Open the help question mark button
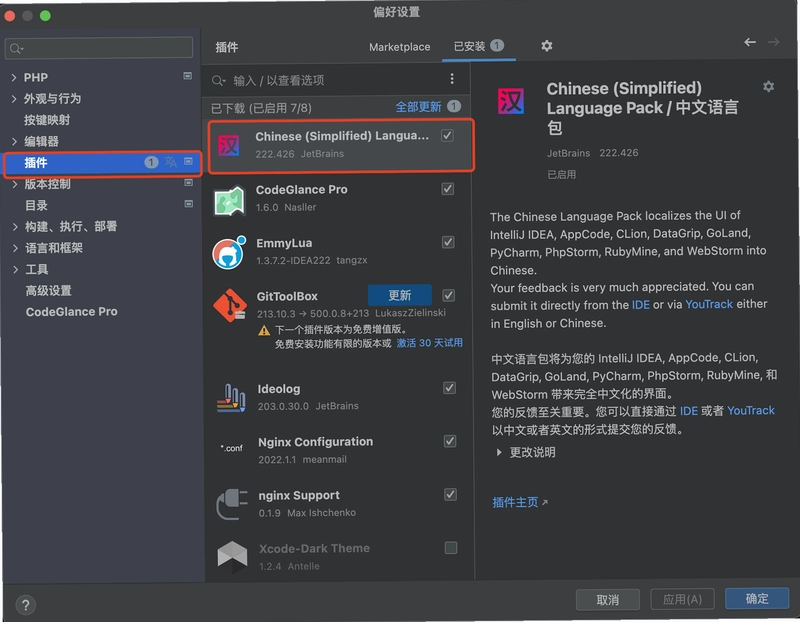Image resolution: width=800 pixels, height=622 pixels. [26, 605]
